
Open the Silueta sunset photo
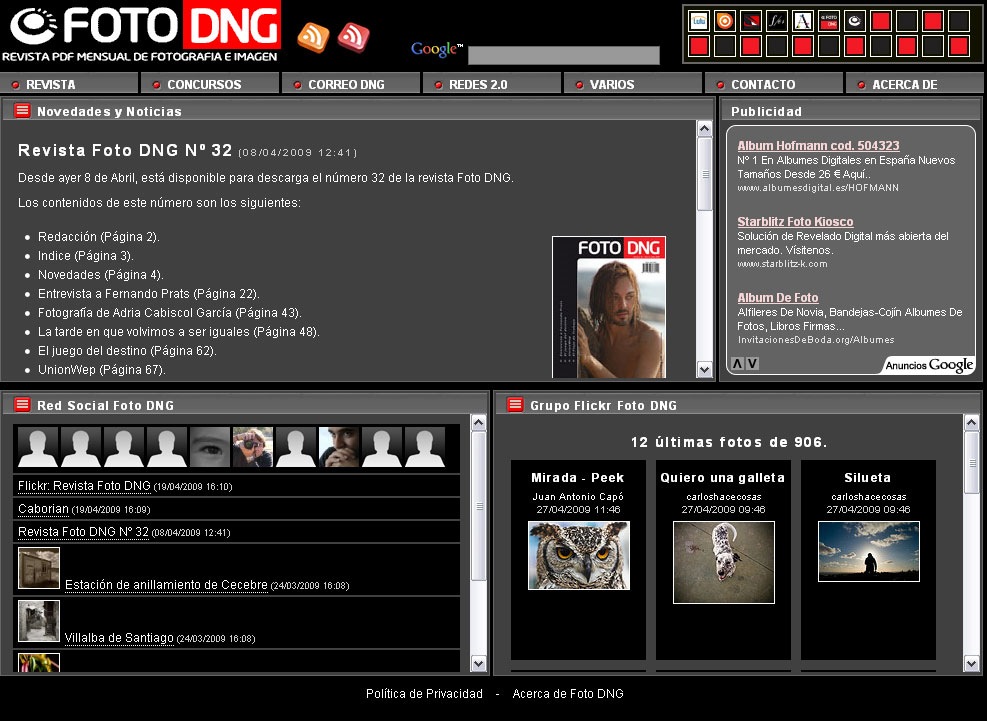point(869,552)
